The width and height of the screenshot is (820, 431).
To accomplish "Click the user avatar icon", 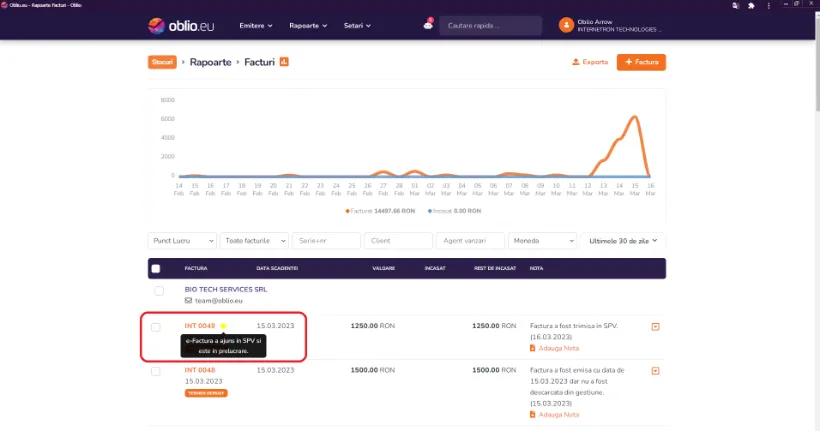I will coord(566,25).
